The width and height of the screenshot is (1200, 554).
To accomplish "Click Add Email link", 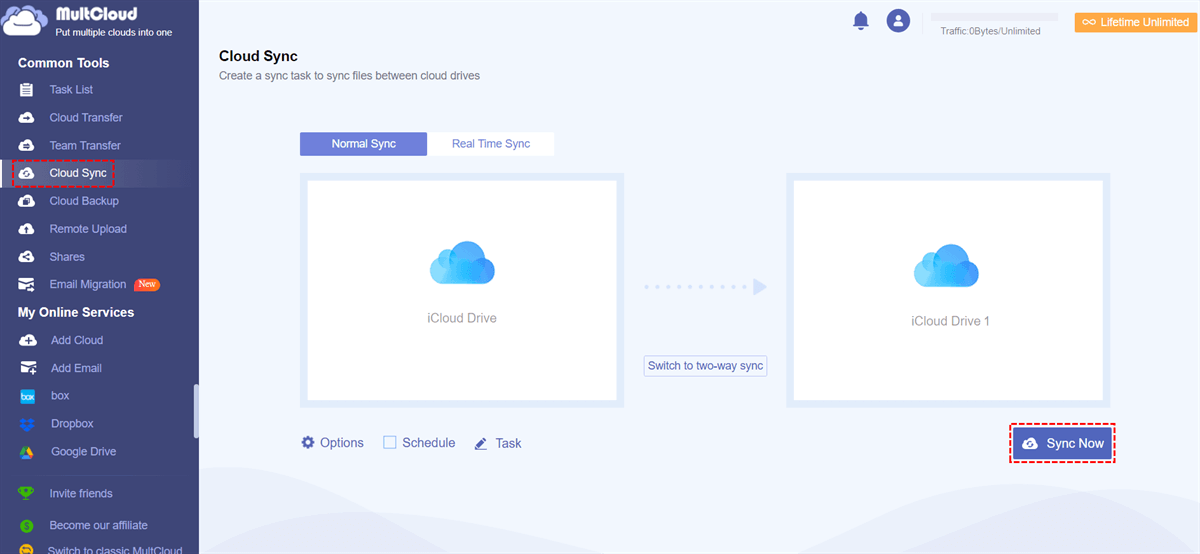I will [x=76, y=368].
